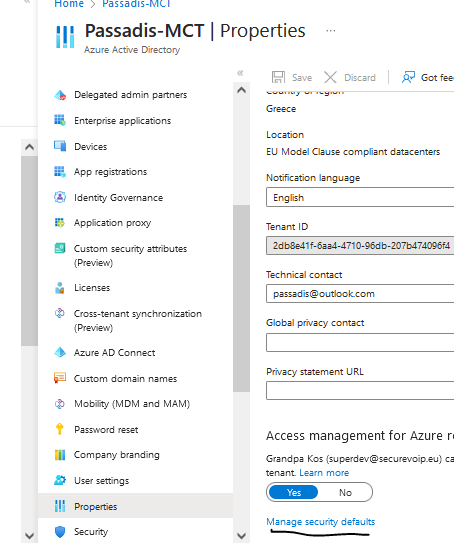Screen dimensions: 454x543
Task: Click sidebar menu scrollbar thumb
Action: tap(241, 298)
